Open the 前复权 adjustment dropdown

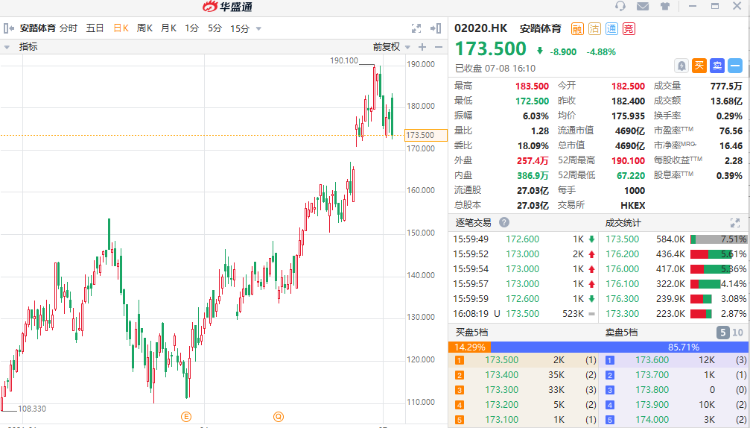[x=392, y=47]
